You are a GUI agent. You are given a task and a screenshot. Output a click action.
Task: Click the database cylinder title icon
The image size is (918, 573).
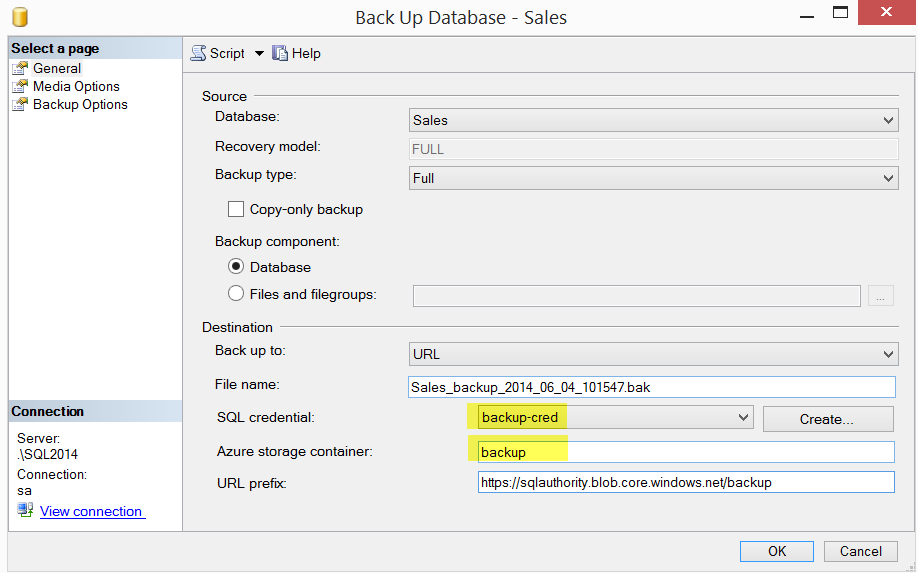pyautogui.click(x=20, y=17)
